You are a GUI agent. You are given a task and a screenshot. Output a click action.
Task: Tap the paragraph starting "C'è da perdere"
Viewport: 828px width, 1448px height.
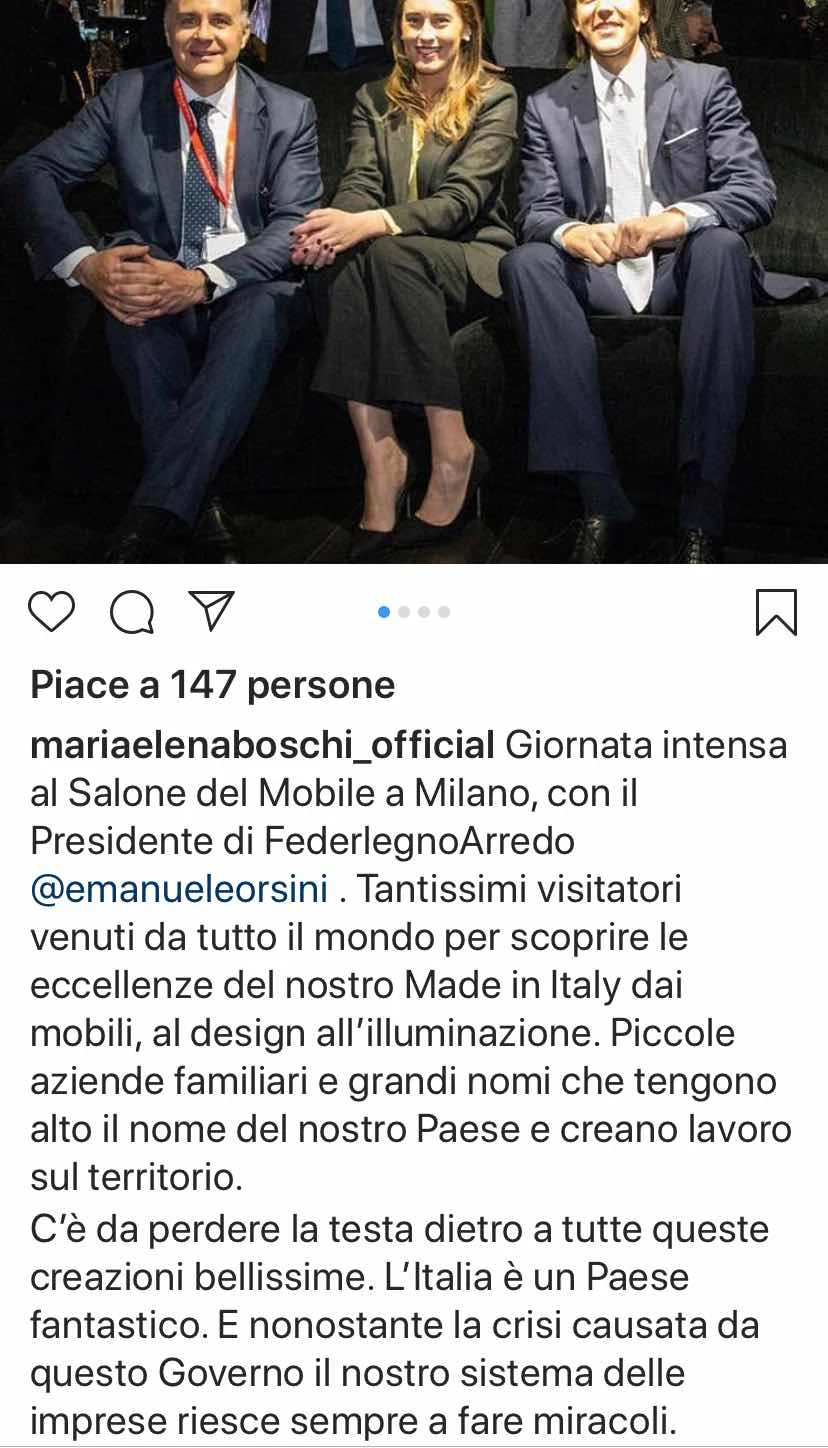coord(400,1326)
